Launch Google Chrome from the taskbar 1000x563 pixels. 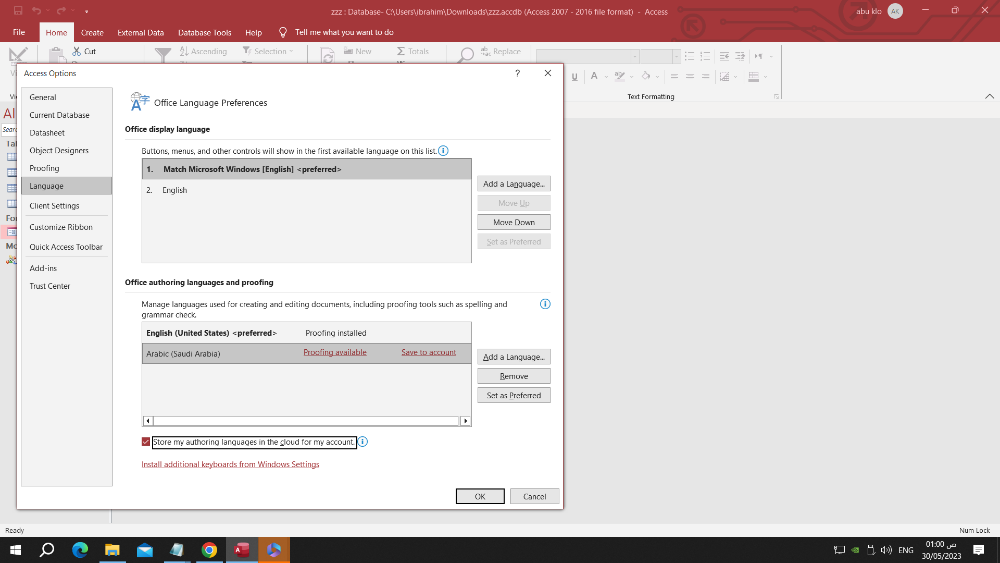click(x=209, y=550)
